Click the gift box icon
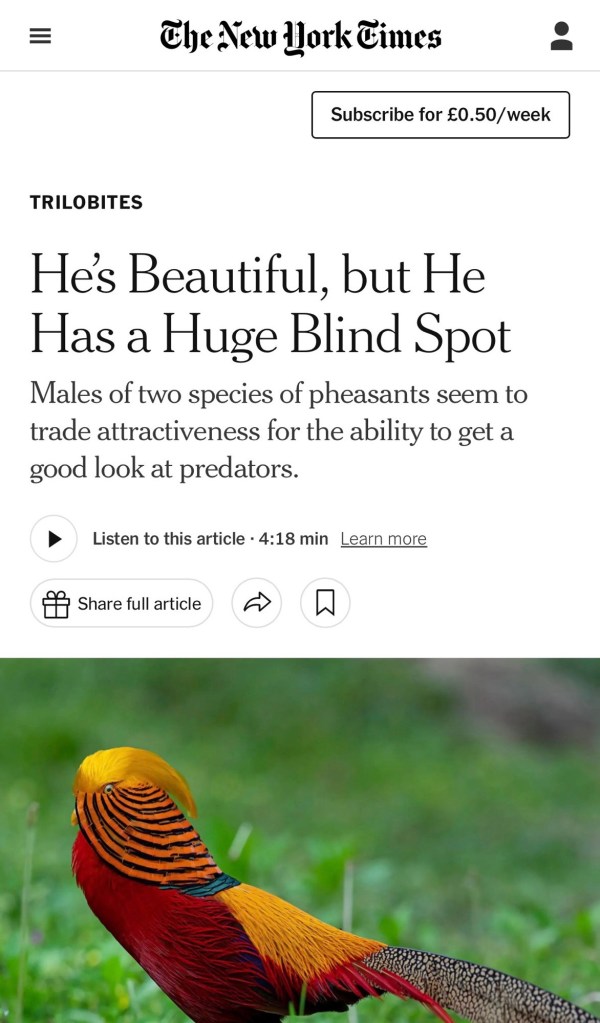 56,603
